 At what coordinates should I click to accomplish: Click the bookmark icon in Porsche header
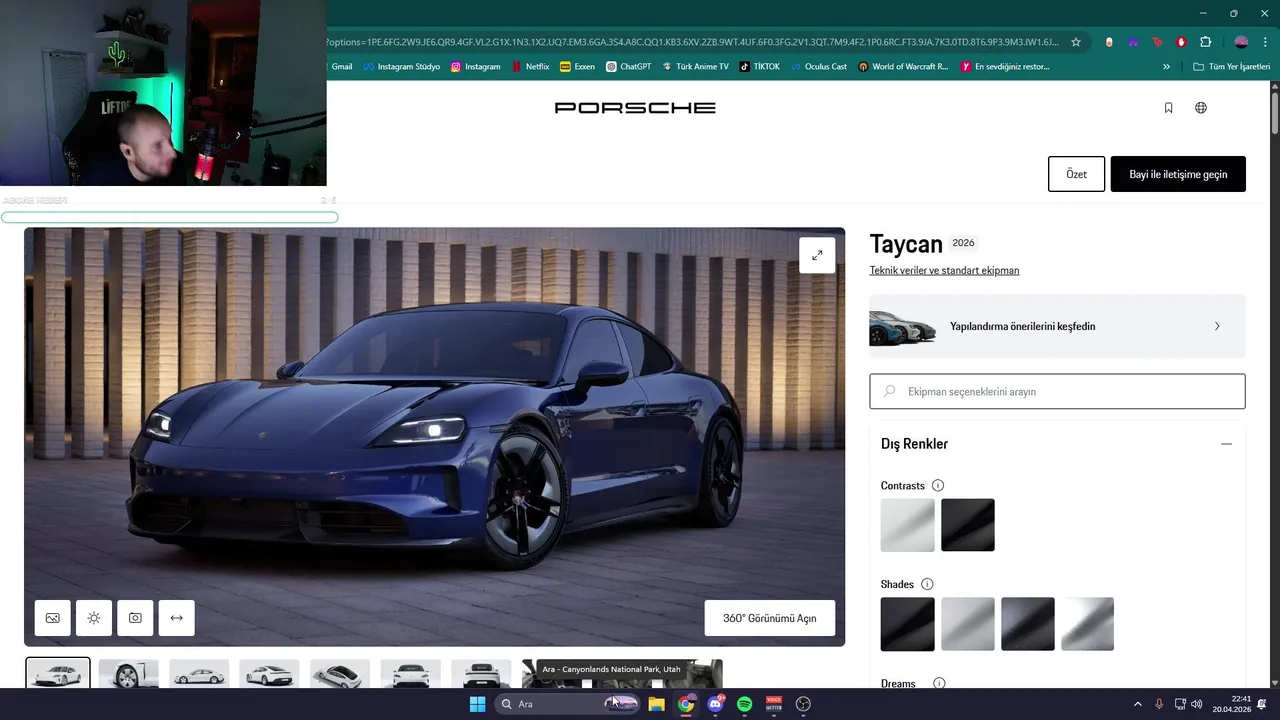coord(1168,108)
